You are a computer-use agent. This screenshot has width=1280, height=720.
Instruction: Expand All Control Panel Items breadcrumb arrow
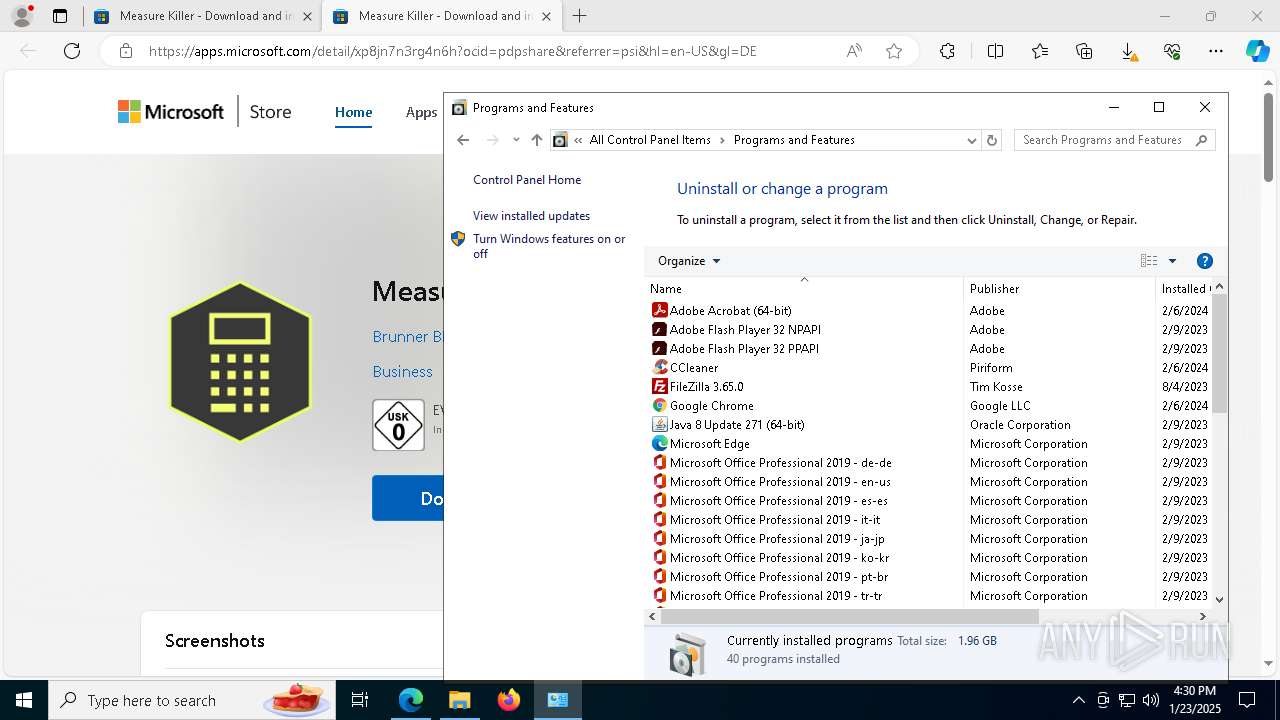pyautogui.click(x=722, y=140)
